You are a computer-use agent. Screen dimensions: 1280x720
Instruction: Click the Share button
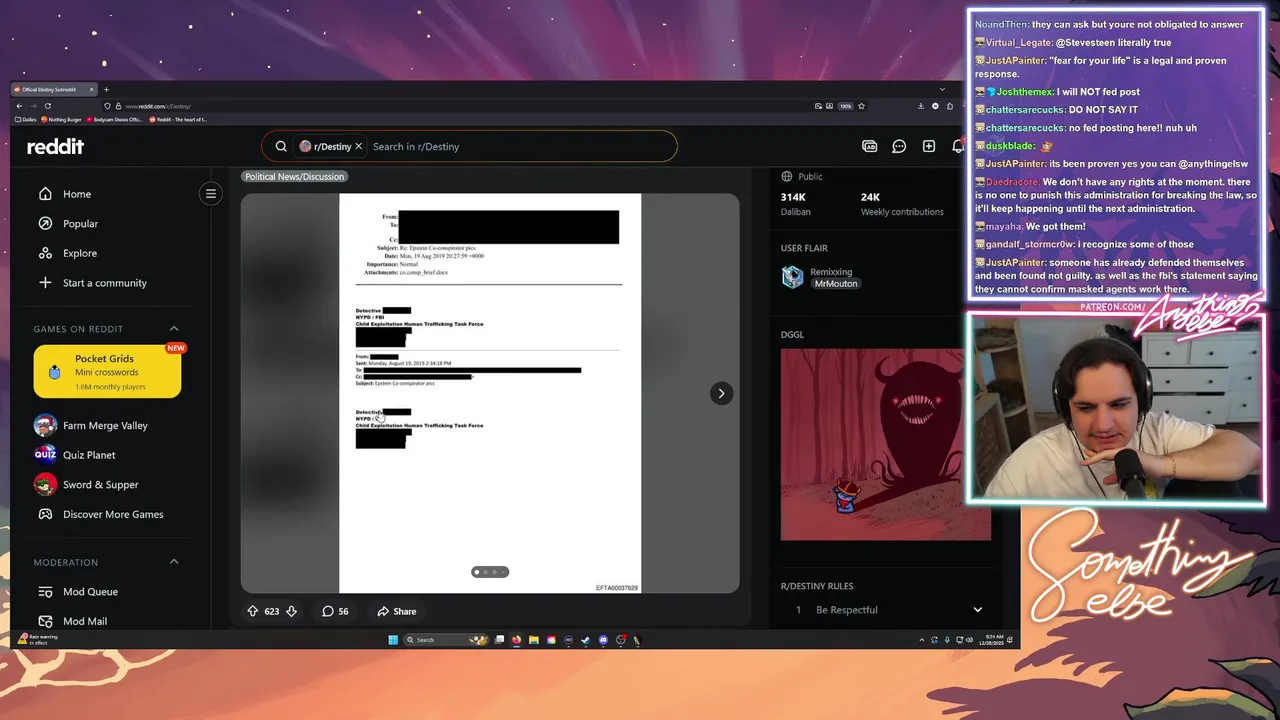[397, 611]
